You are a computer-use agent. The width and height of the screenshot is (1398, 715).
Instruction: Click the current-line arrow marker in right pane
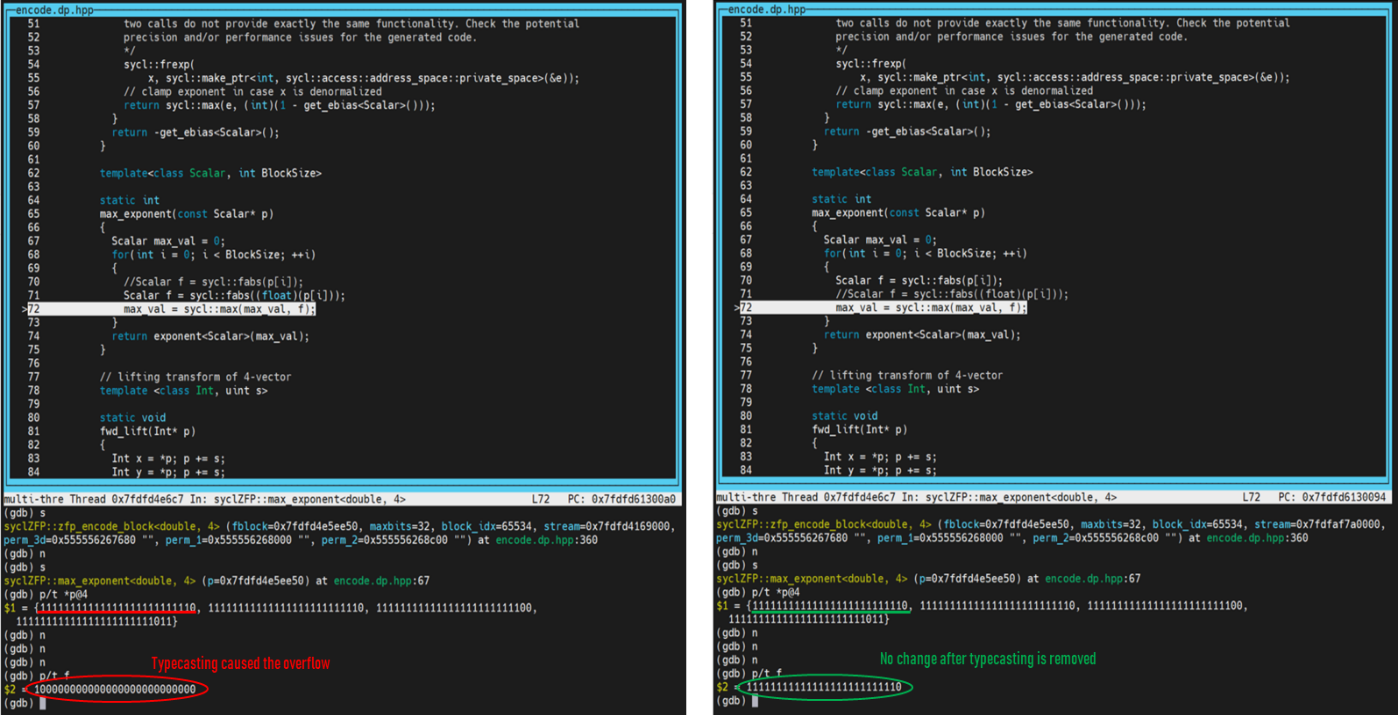click(736, 308)
